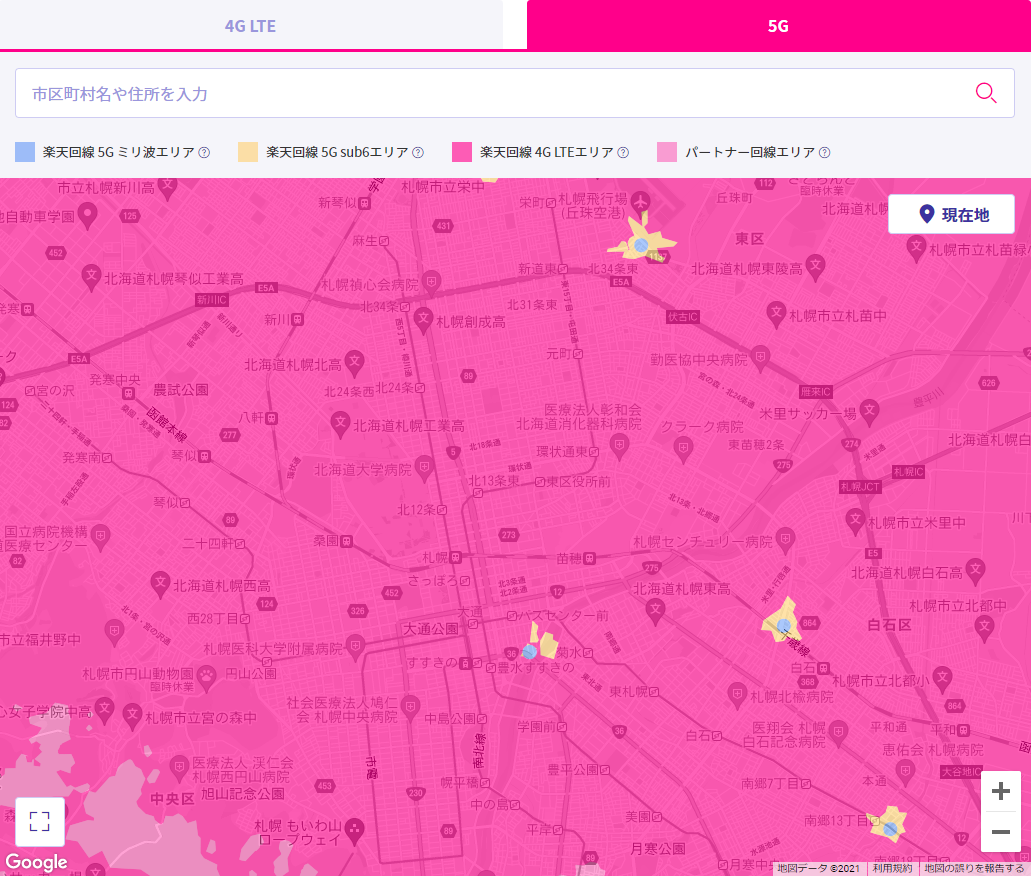Open help for パートナー回線エリア legend
1031x876 pixels.
point(825,153)
